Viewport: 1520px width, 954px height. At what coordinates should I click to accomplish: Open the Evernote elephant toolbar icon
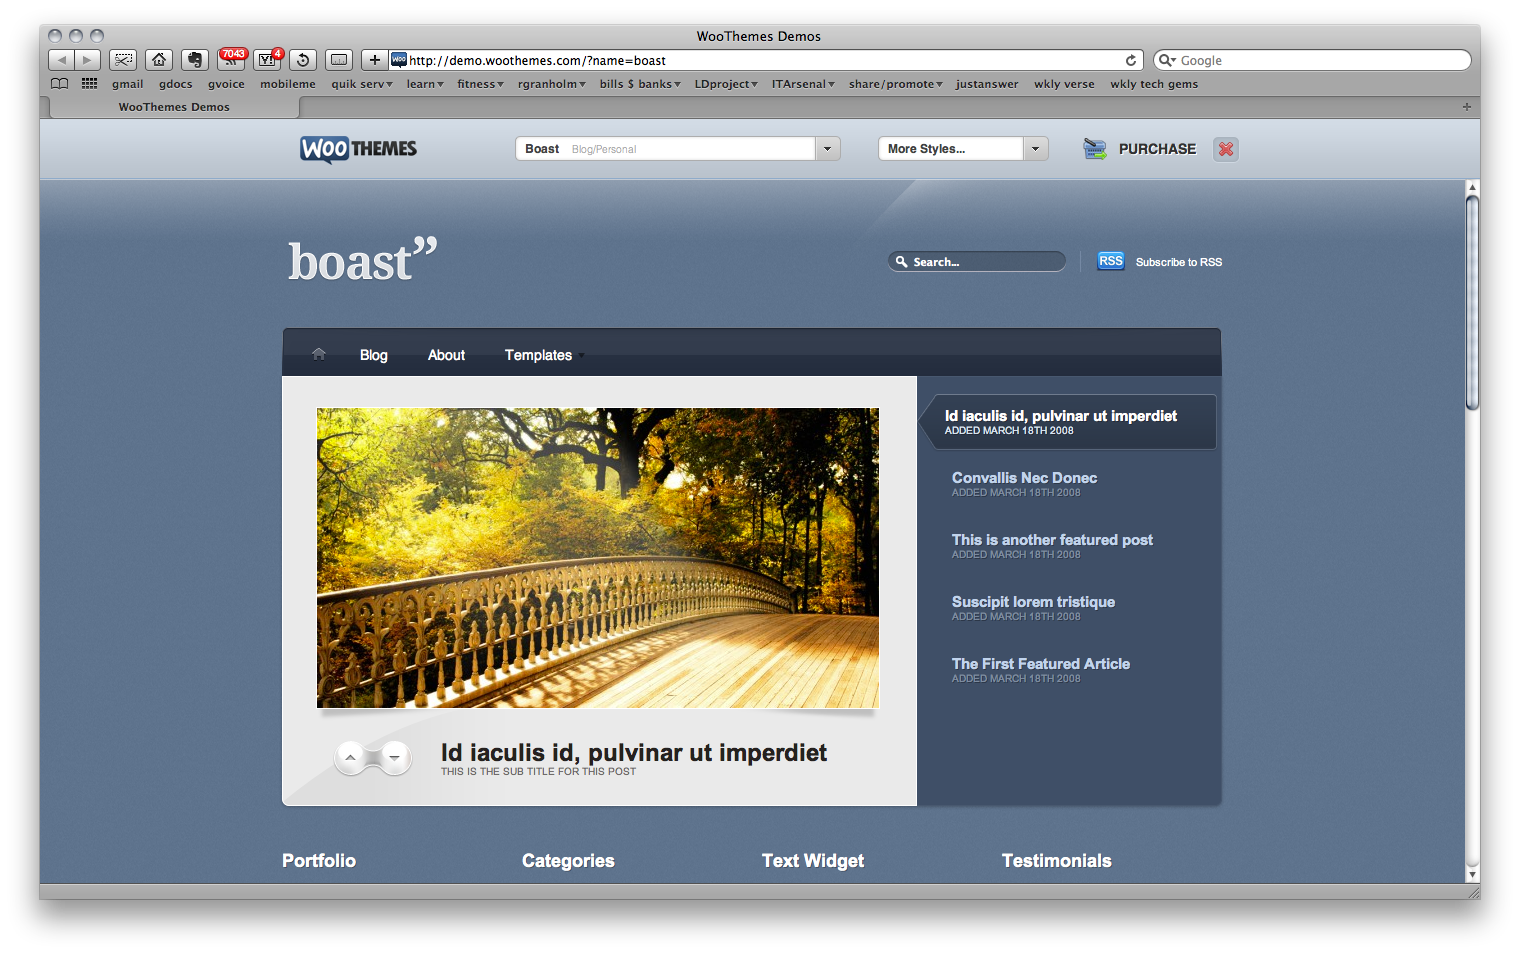coord(194,60)
